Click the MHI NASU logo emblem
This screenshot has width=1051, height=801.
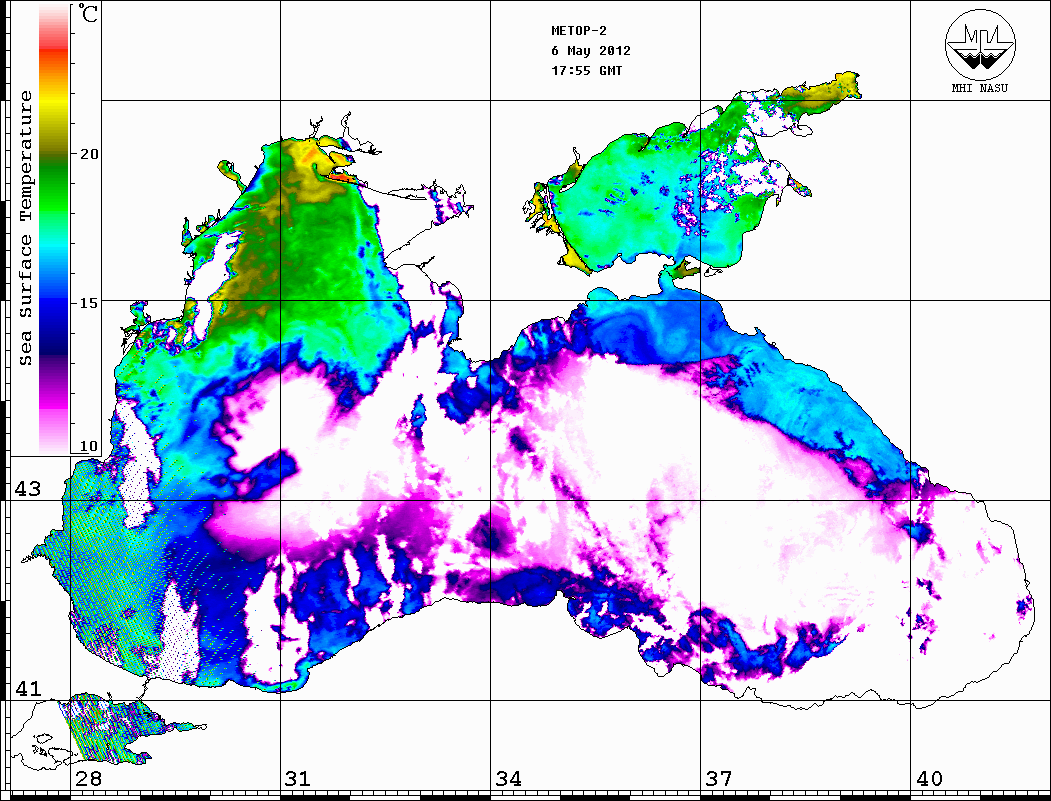(980, 44)
